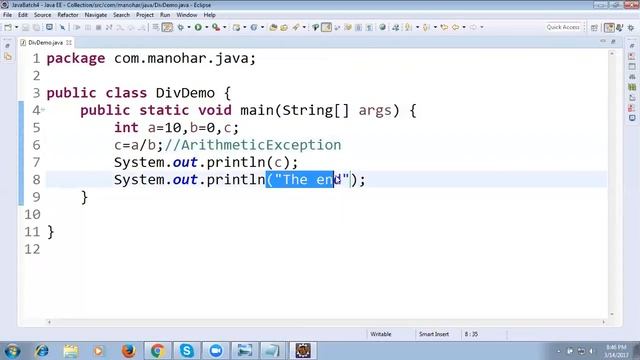
Task: Expand the New Java Class dropdown arrow
Action: click(262, 27)
